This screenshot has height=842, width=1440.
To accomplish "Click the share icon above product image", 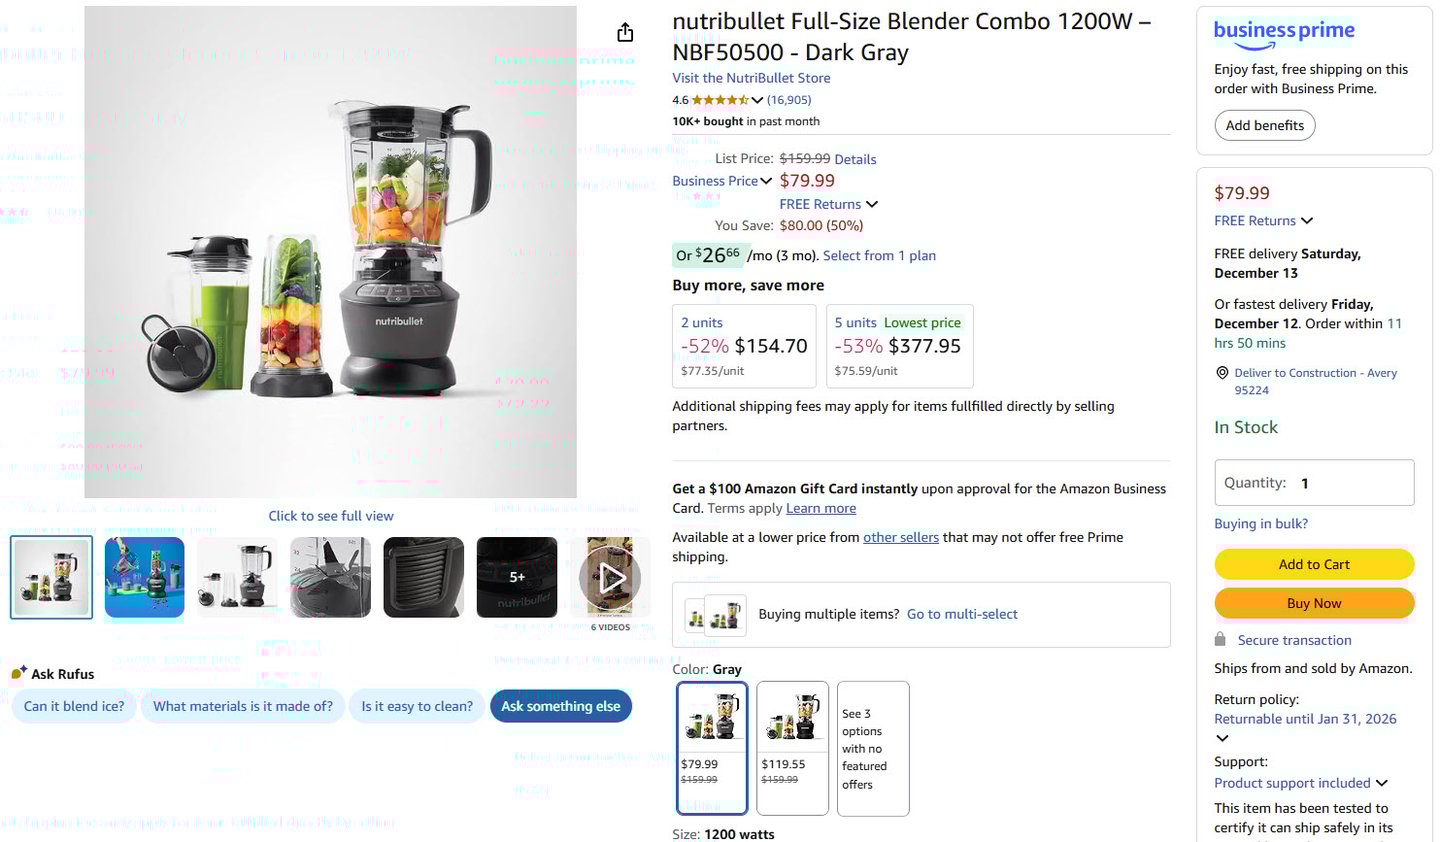I will tap(625, 33).
